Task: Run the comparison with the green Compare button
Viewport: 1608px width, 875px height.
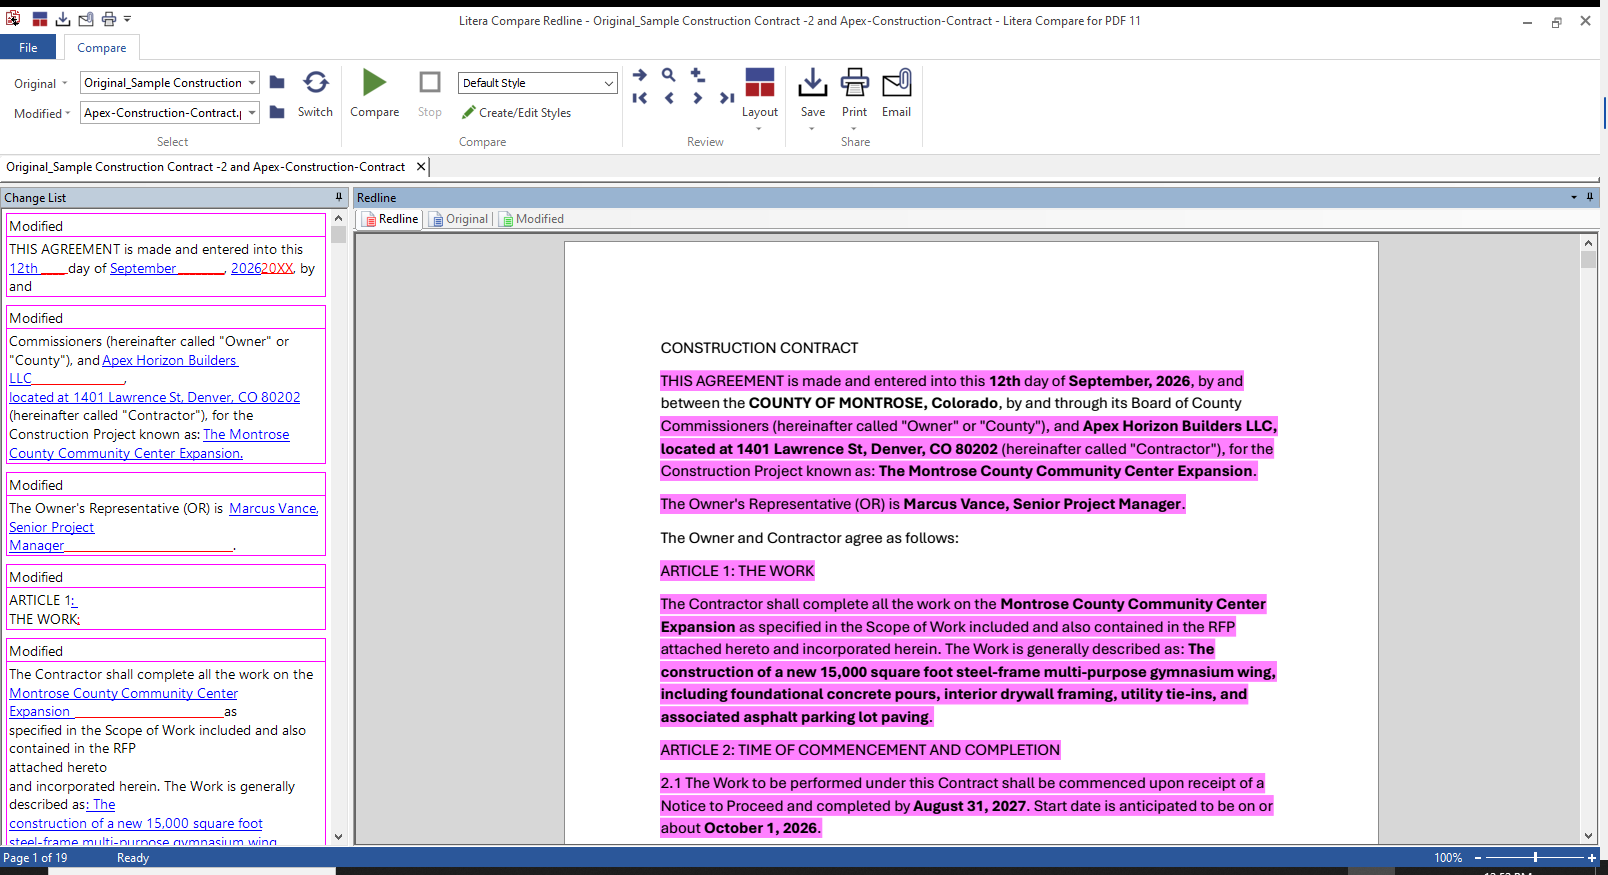Action: click(x=374, y=94)
